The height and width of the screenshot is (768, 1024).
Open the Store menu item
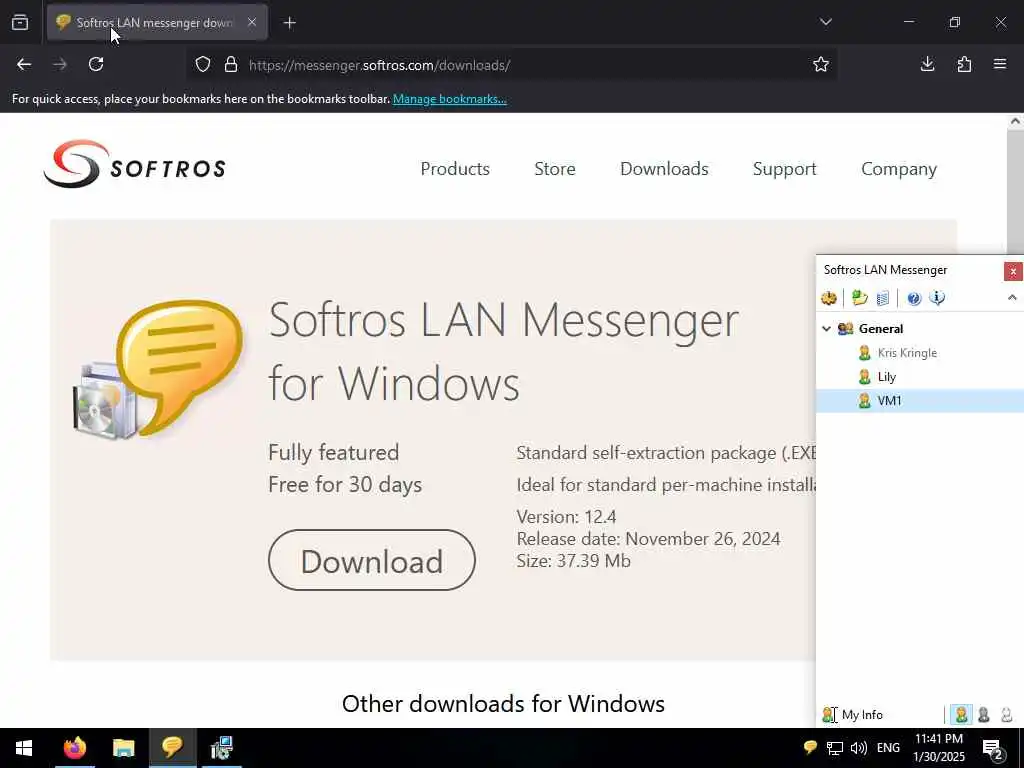click(x=554, y=168)
